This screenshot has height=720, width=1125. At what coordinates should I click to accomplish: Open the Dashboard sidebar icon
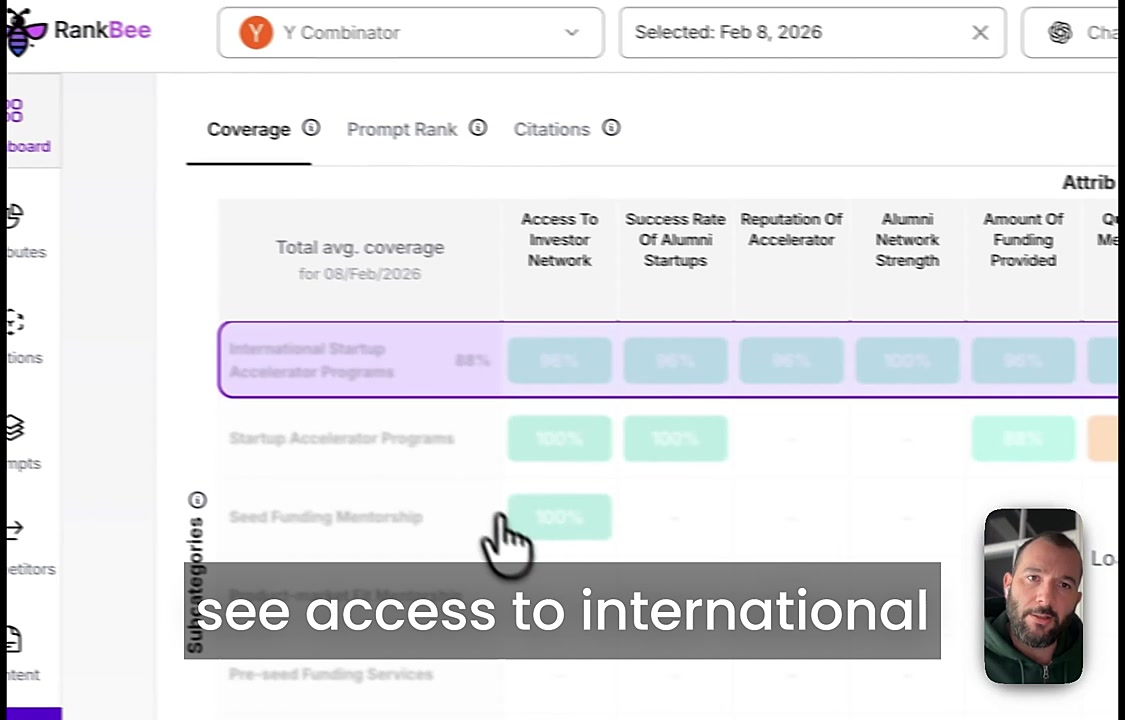(16, 110)
